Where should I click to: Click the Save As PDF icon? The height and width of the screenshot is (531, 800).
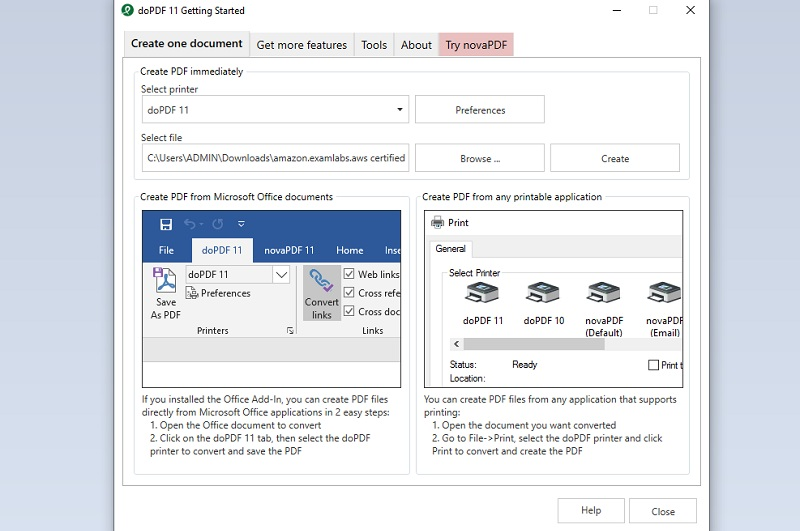click(165, 281)
